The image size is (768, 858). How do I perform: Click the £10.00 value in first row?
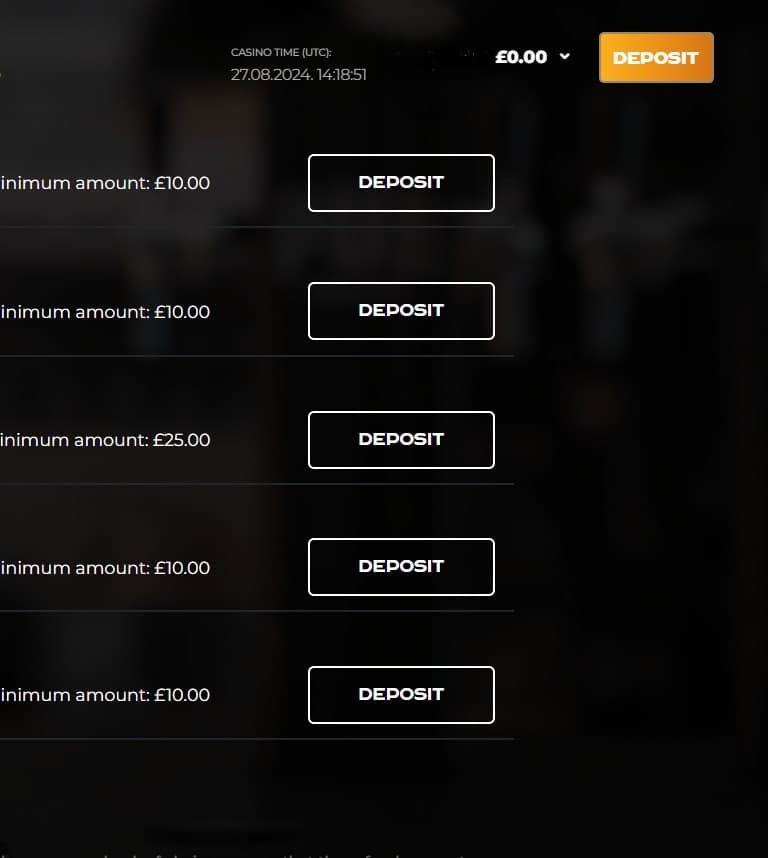pos(182,183)
